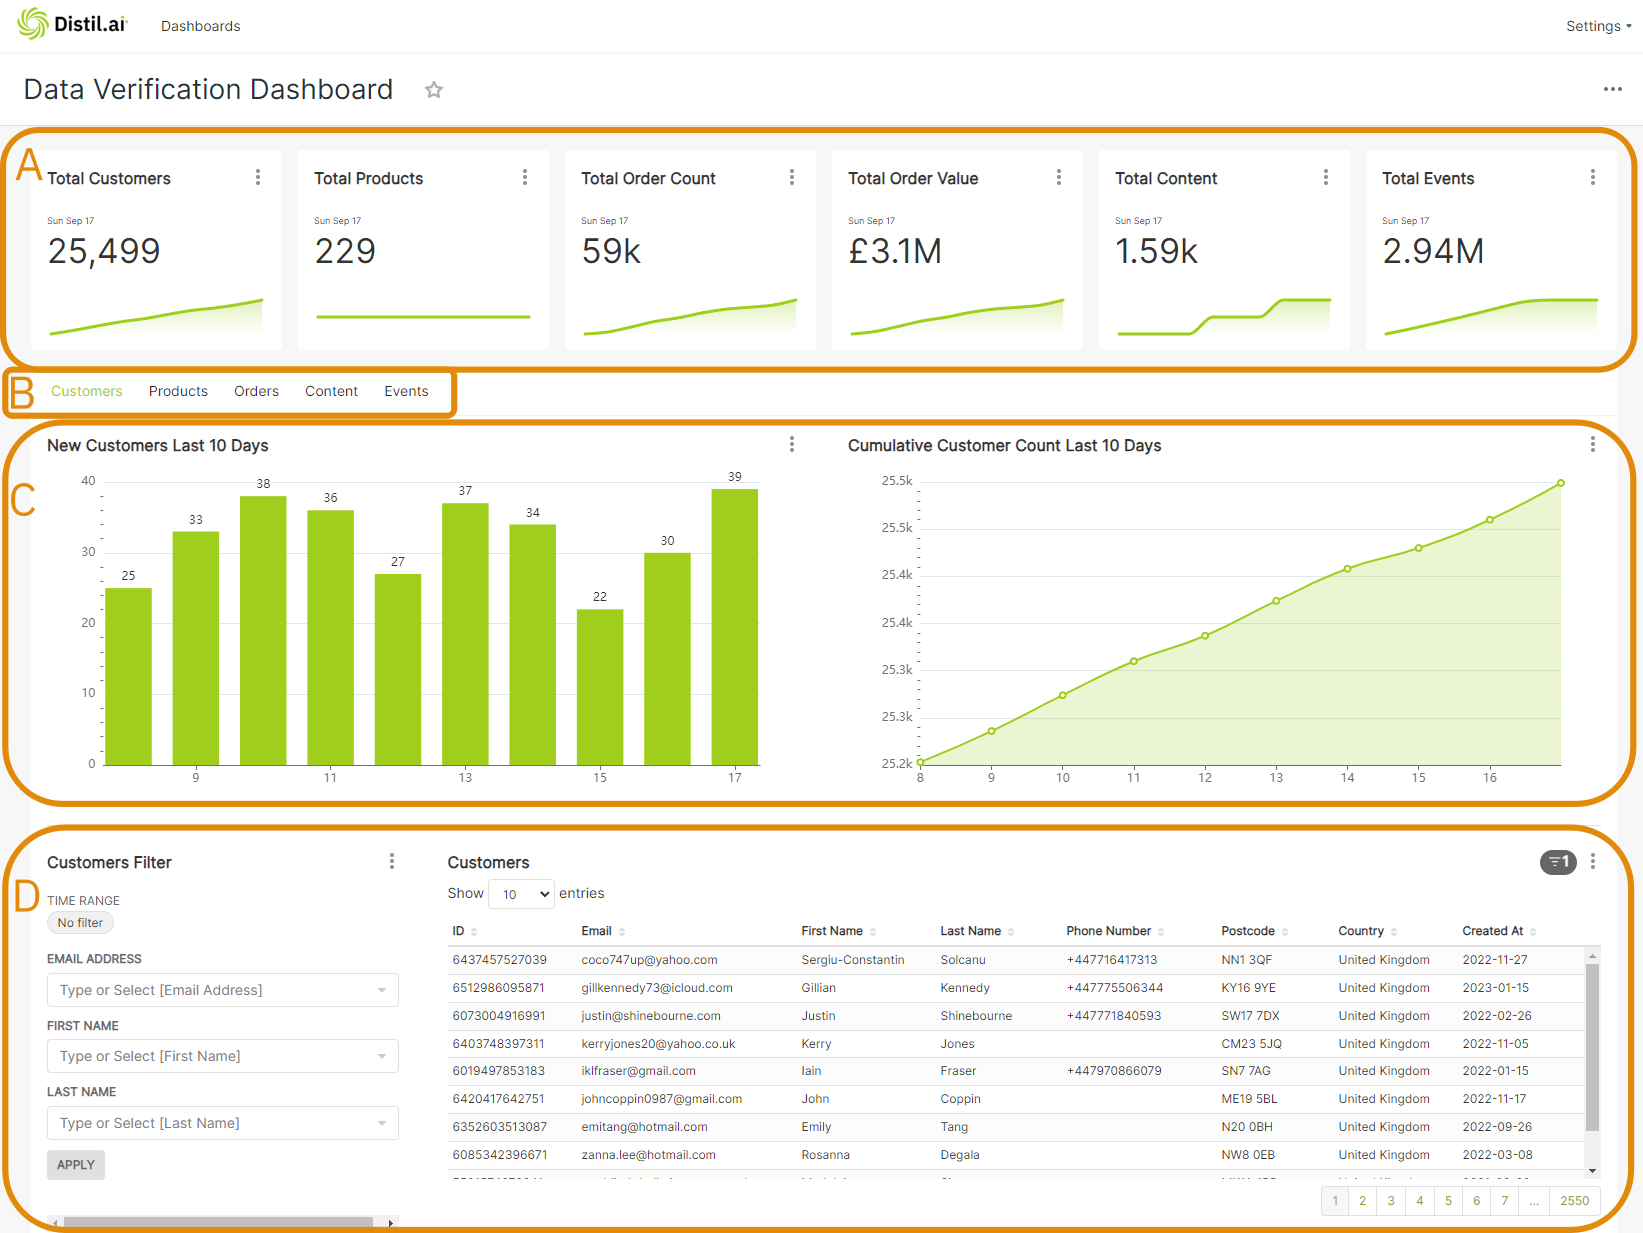This screenshot has height=1233, width=1643.
Task: Open Dashboards in top navigation
Action: (x=200, y=26)
